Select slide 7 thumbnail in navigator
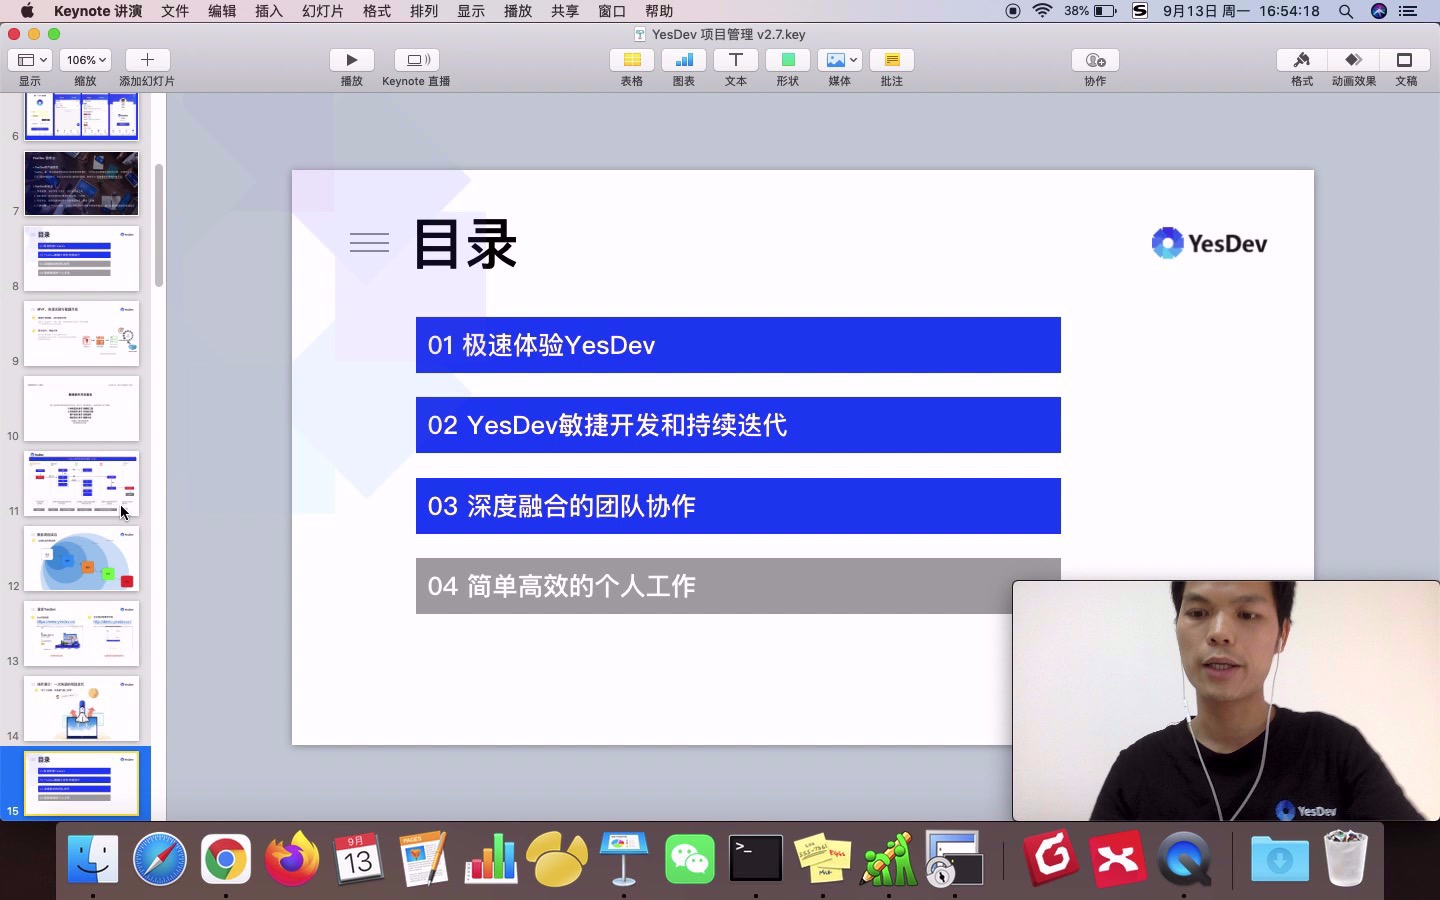Image resolution: width=1440 pixels, height=900 pixels. click(x=82, y=183)
